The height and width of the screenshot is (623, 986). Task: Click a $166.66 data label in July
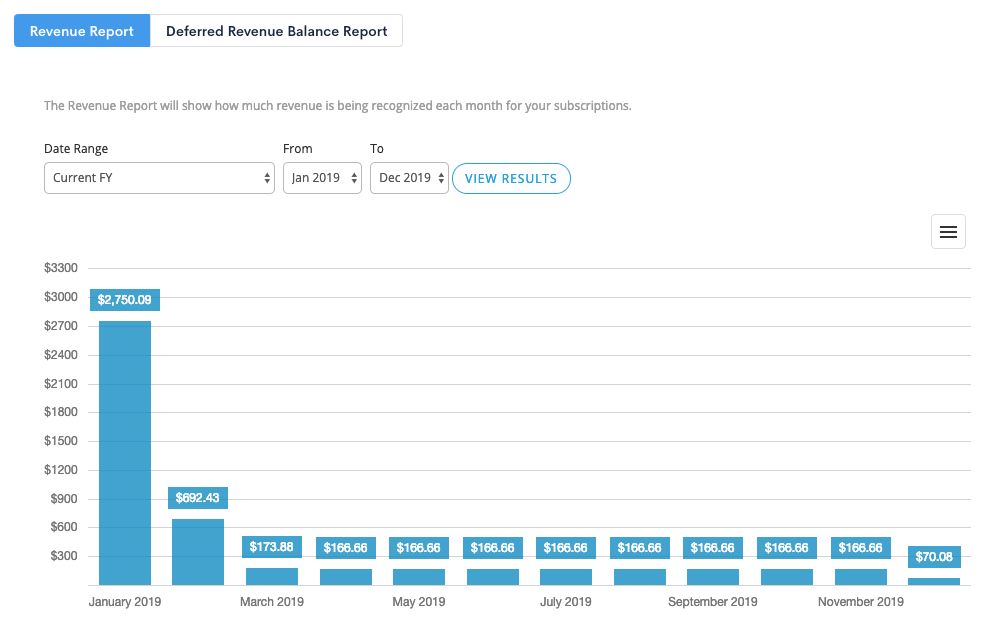565,547
